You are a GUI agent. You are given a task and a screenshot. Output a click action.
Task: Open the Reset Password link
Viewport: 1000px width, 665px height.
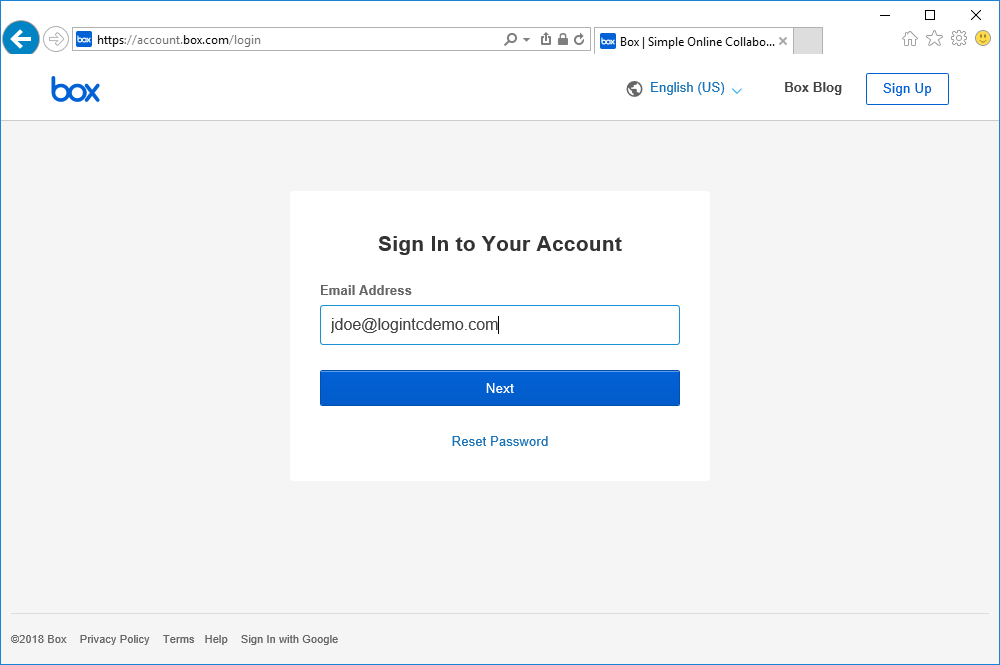pos(499,441)
